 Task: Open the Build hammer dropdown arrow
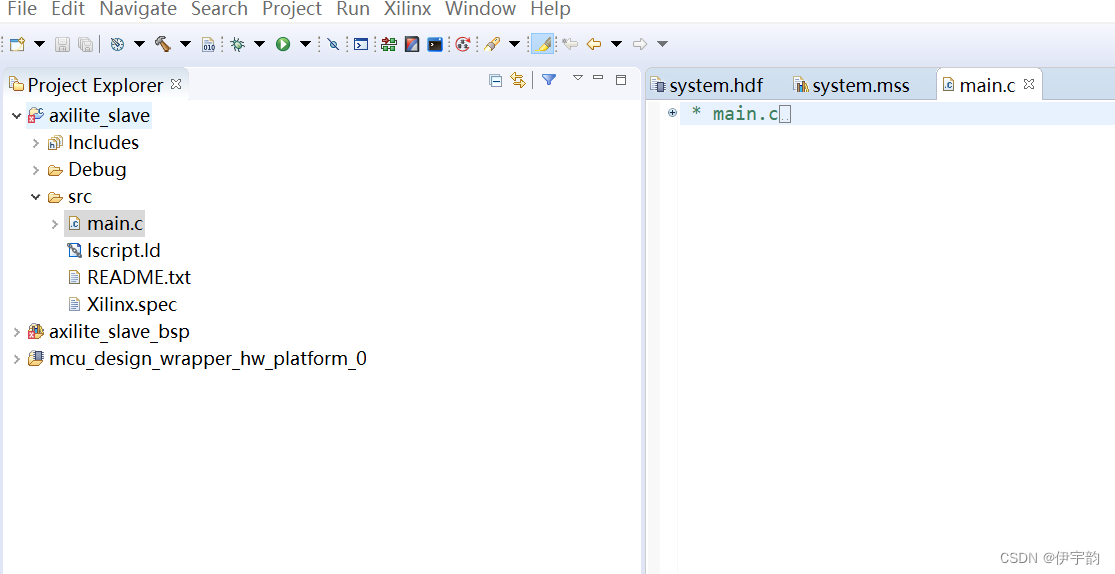[x=186, y=44]
